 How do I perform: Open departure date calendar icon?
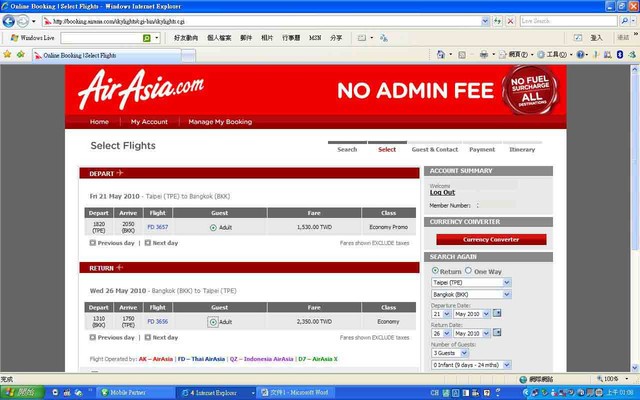tap(497, 313)
